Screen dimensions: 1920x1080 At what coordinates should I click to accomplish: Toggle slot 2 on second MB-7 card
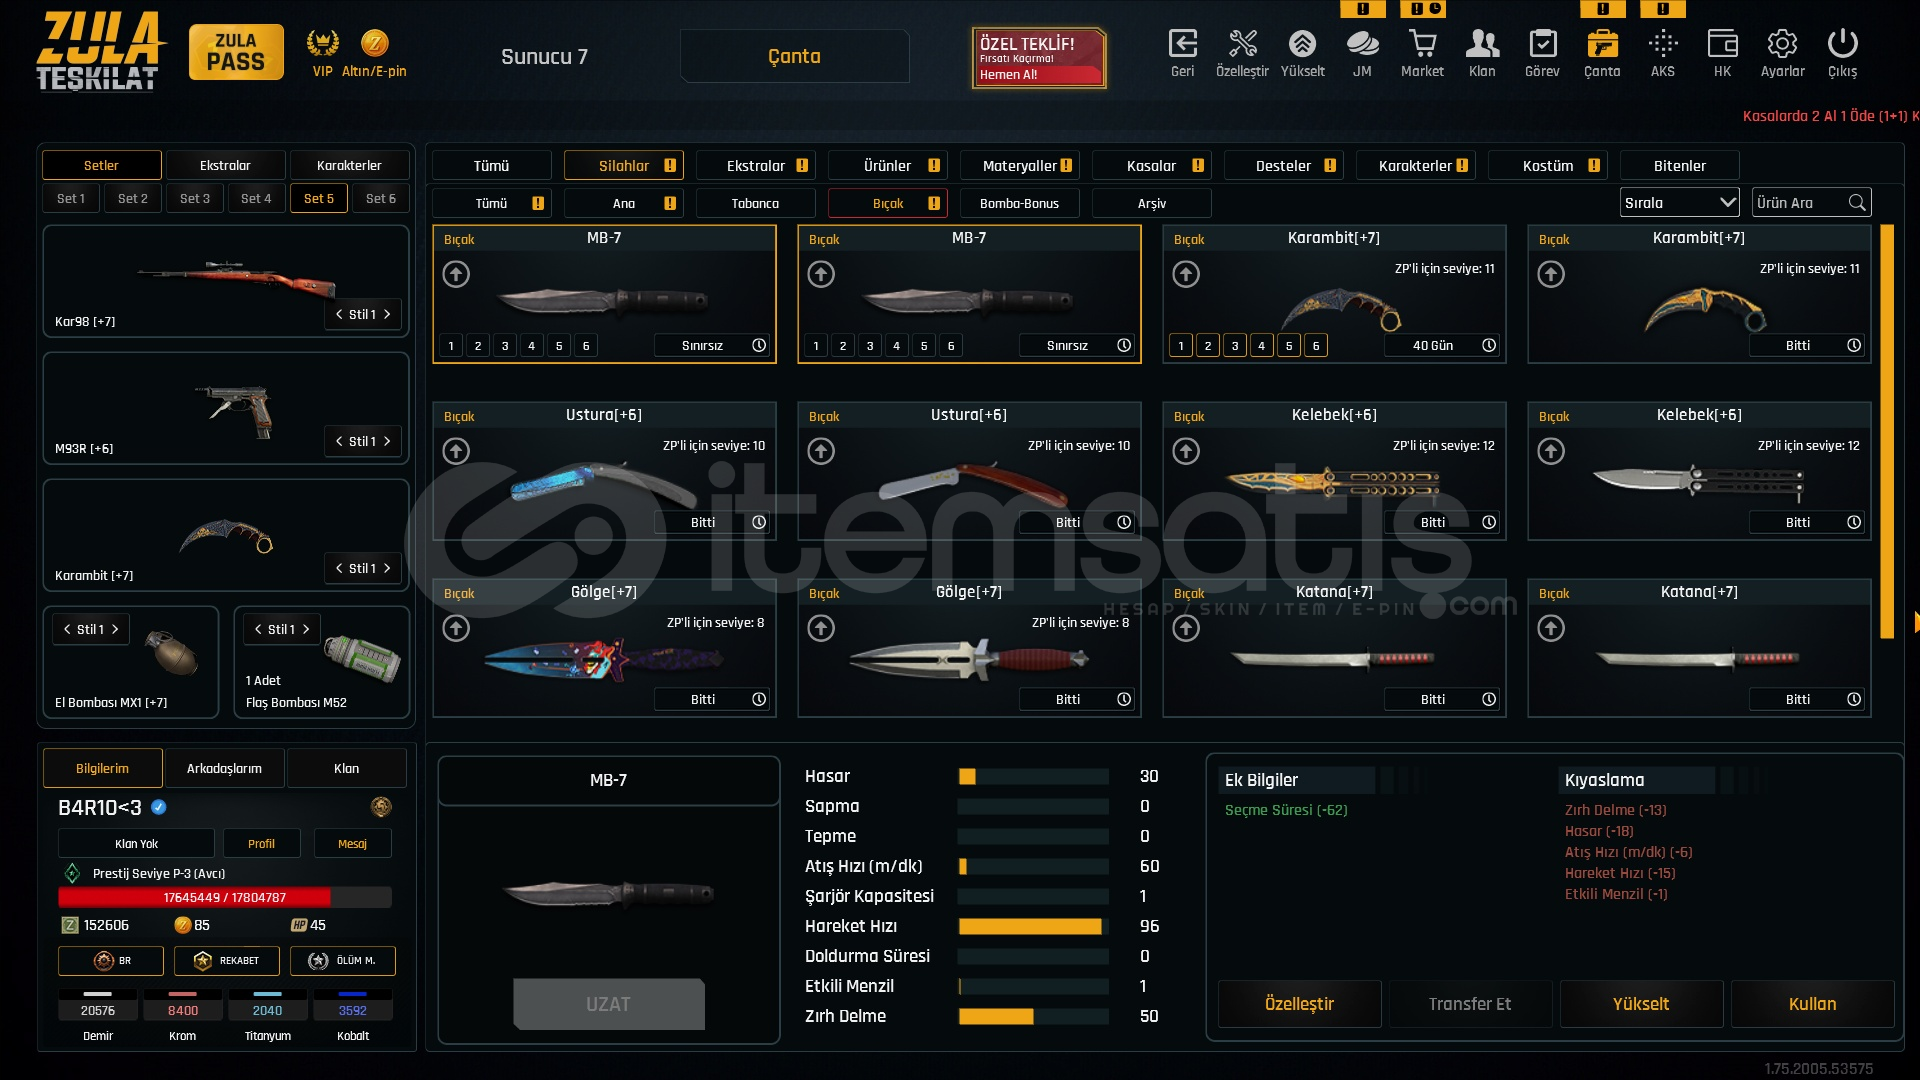tap(843, 346)
